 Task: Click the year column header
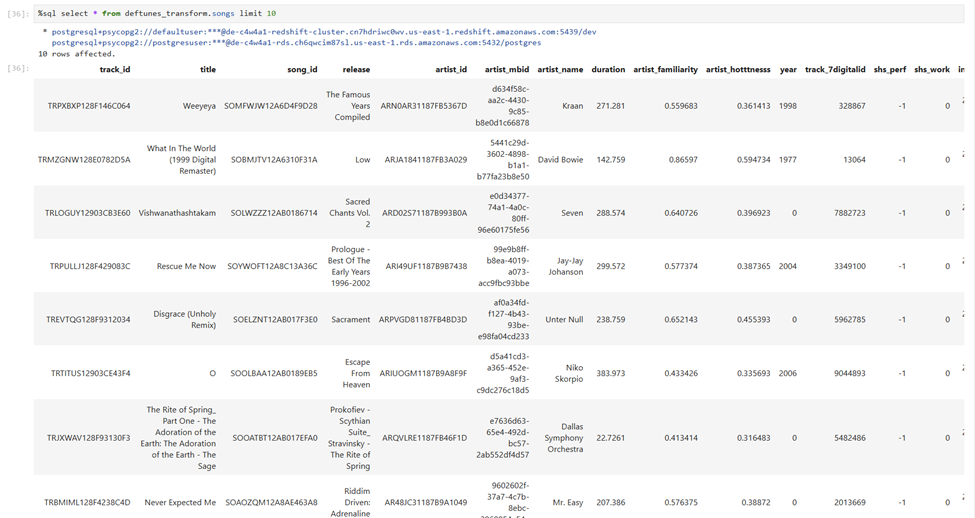(x=788, y=70)
